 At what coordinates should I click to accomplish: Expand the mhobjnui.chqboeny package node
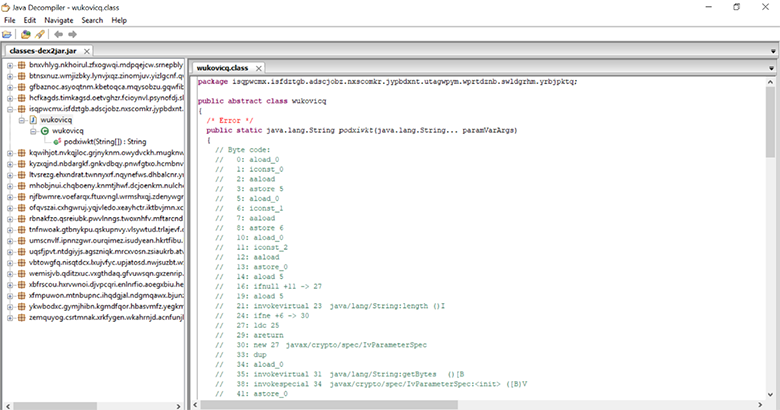point(9,186)
